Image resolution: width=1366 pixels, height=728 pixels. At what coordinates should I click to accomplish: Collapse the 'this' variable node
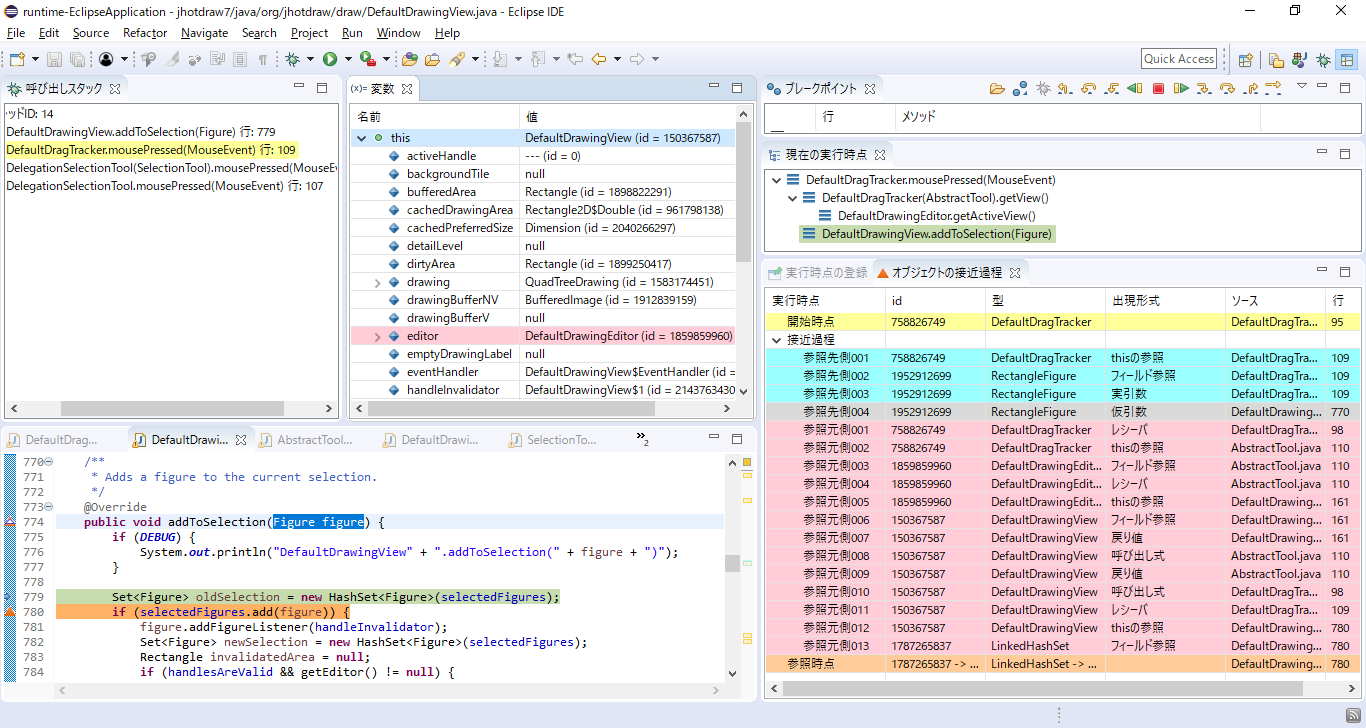coord(361,138)
